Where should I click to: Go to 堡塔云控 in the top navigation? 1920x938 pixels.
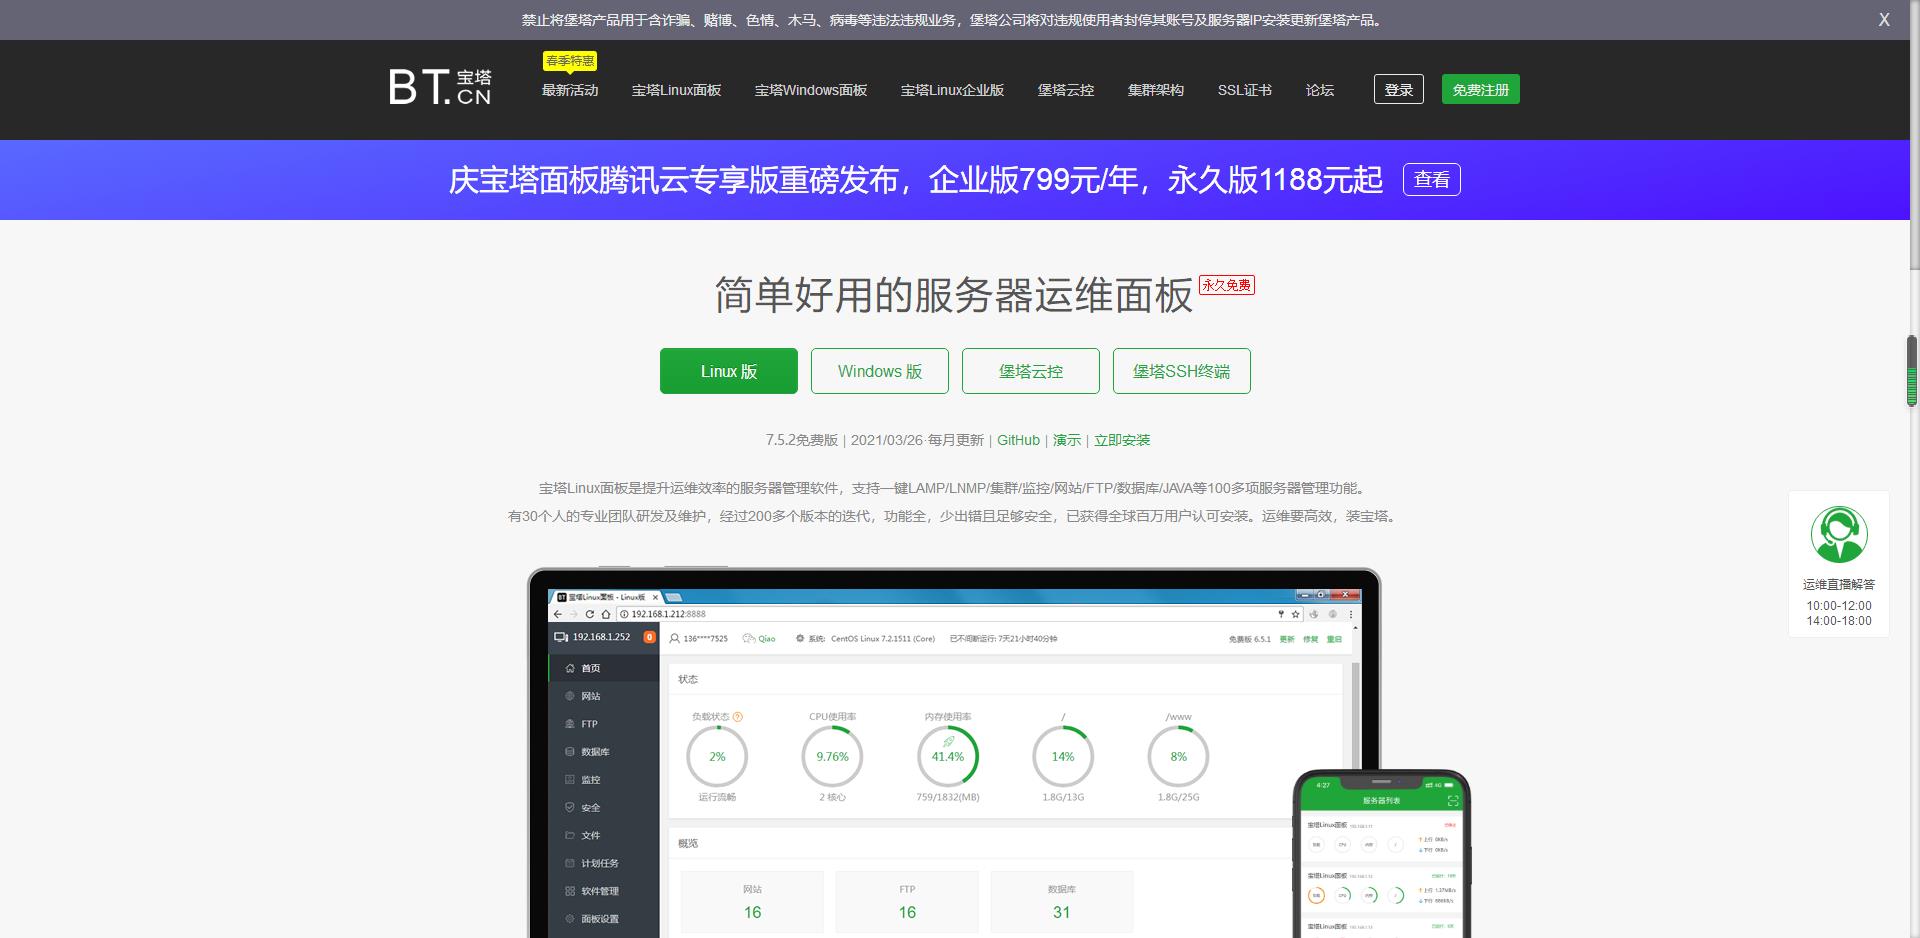pos(1066,90)
